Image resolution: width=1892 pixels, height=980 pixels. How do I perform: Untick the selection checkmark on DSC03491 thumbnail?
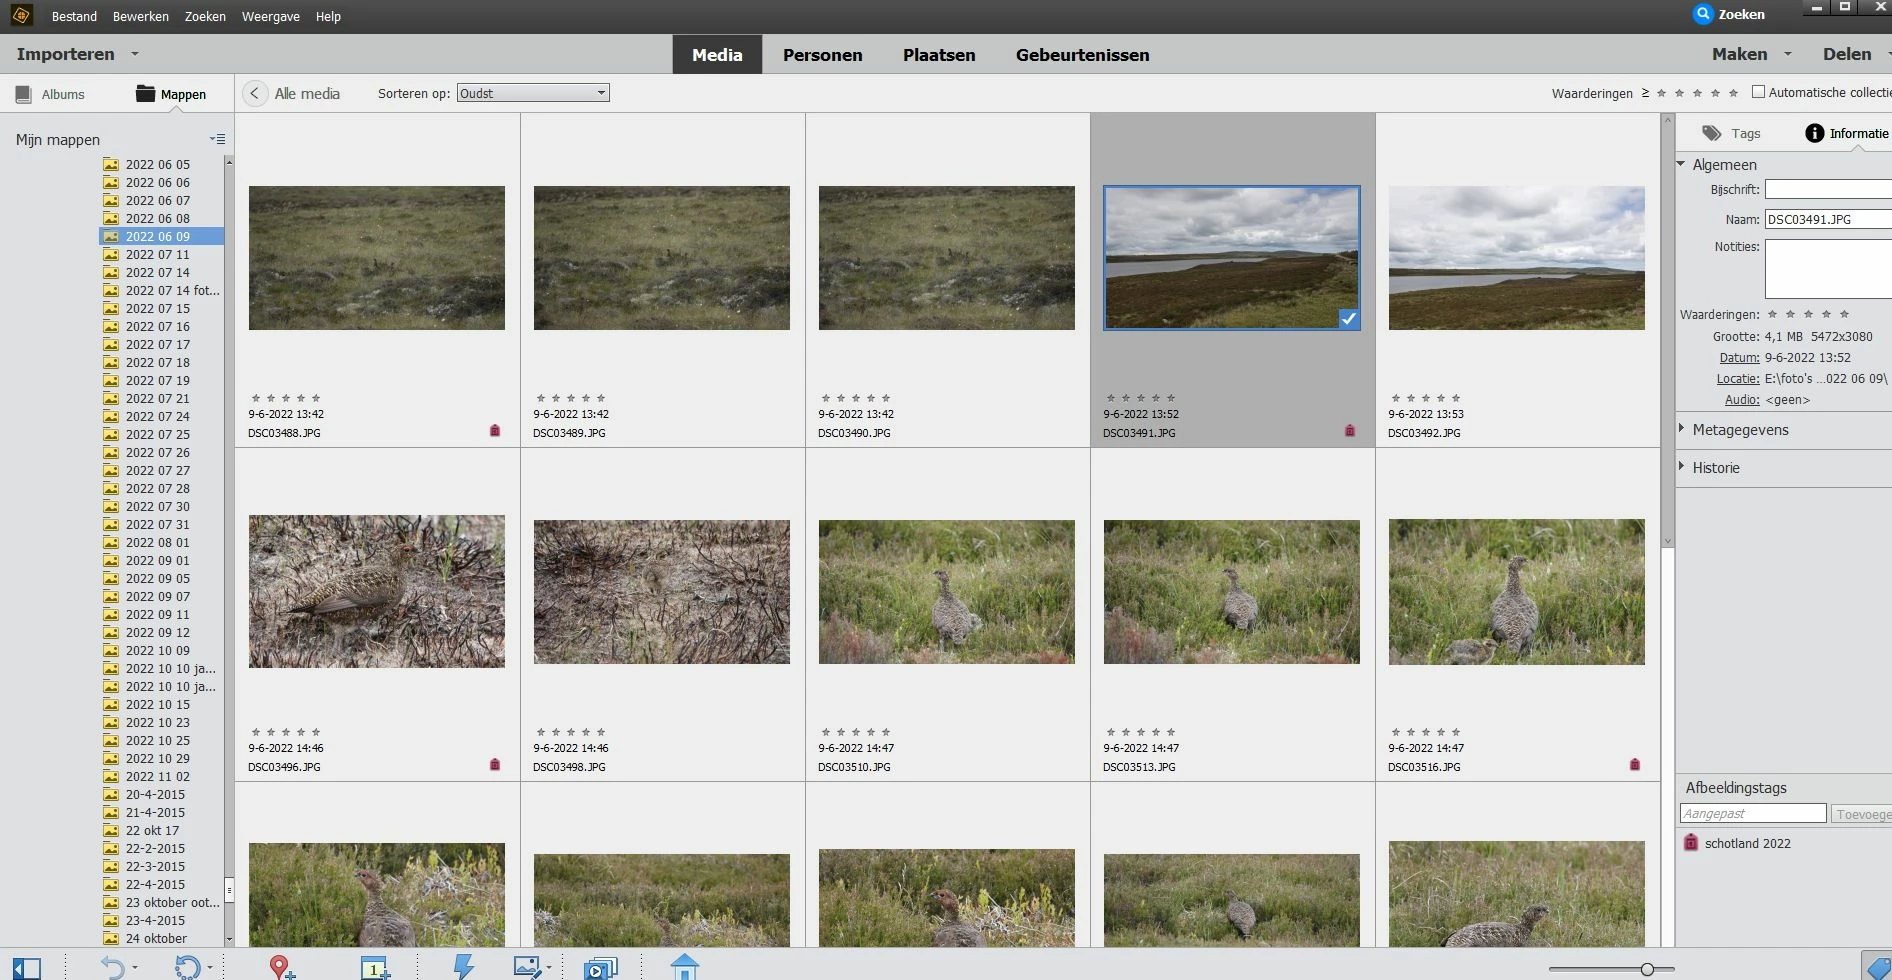[x=1349, y=319]
